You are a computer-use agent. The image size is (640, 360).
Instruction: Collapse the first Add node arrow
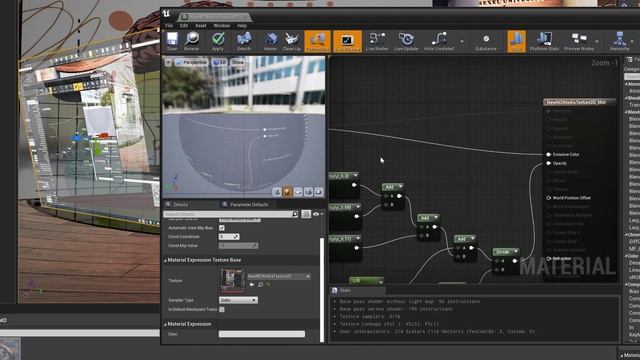(400, 187)
